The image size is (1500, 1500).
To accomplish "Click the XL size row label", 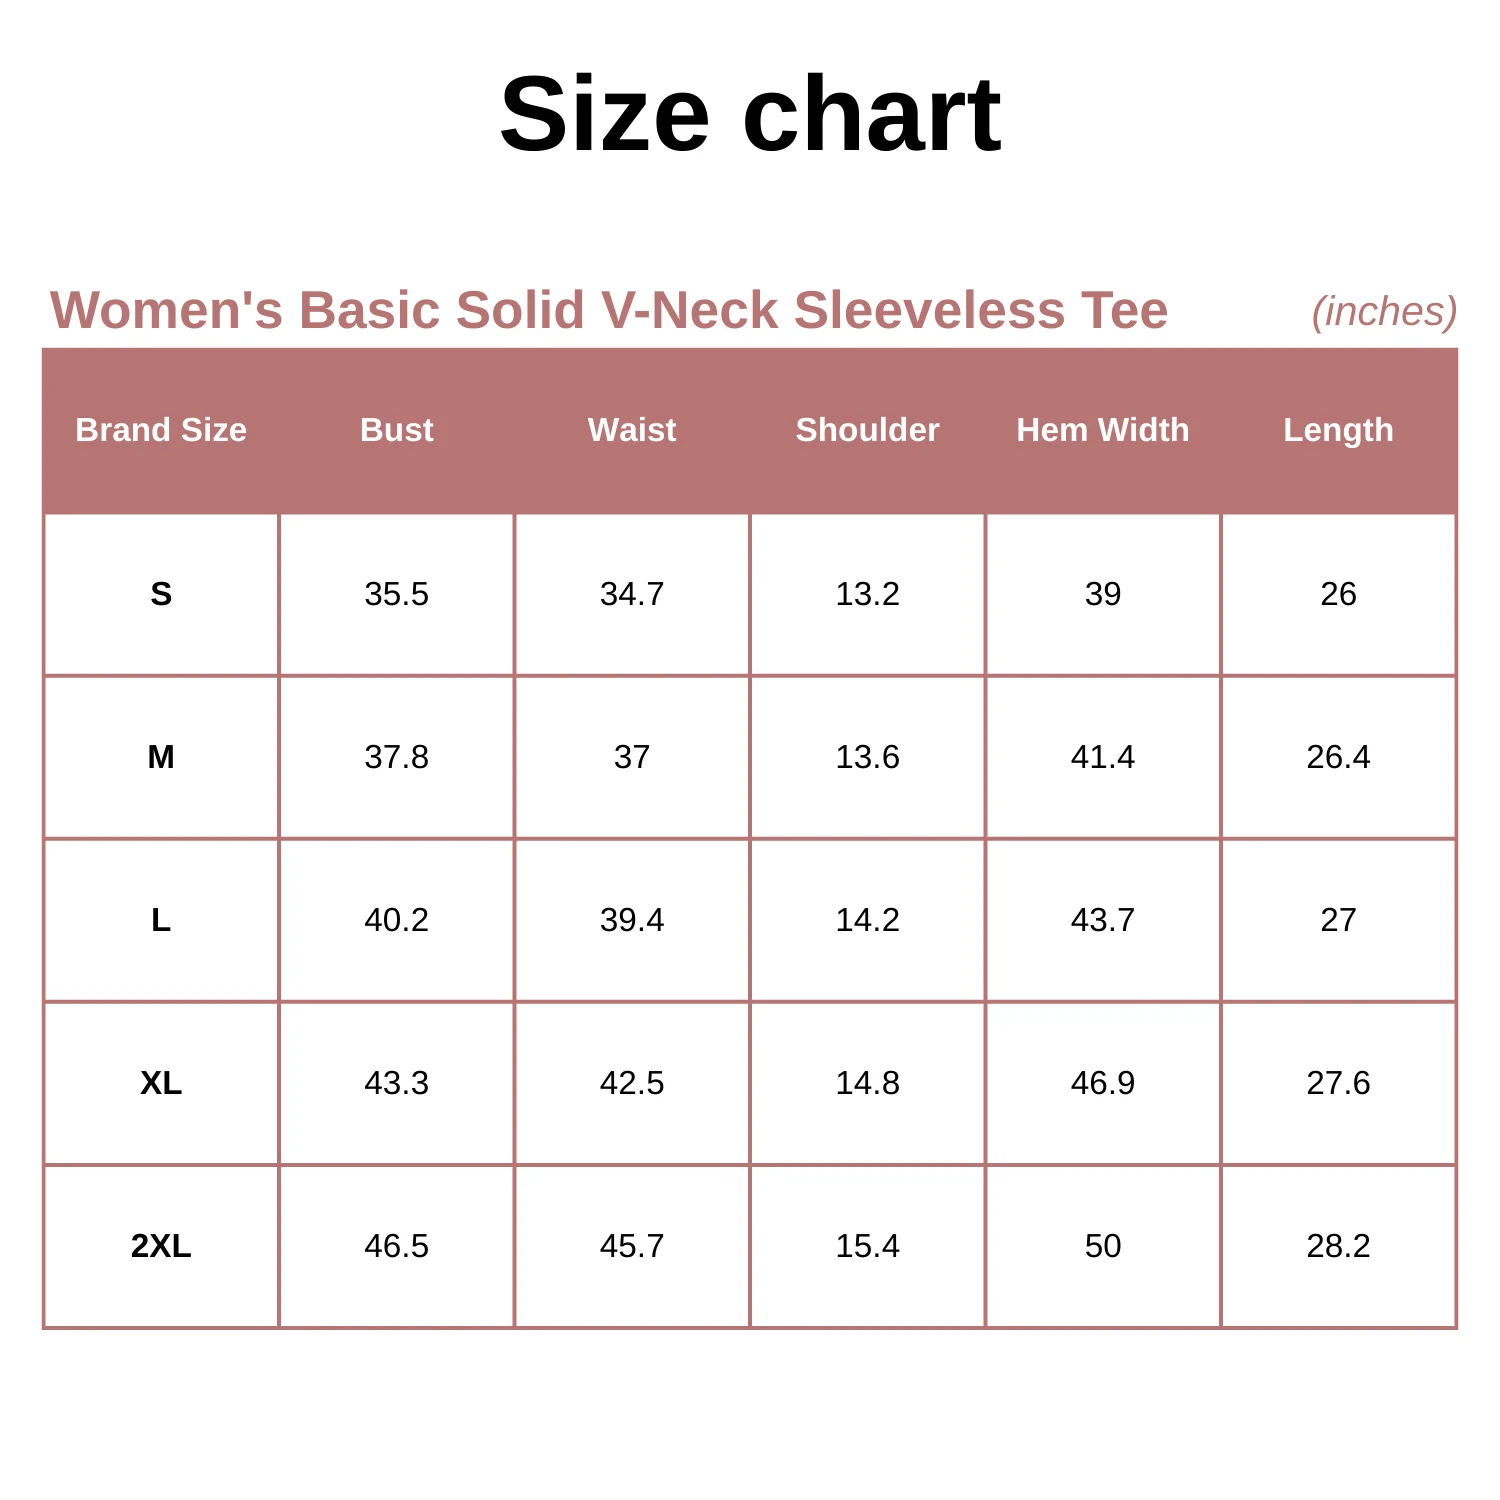I will 161,1083.
